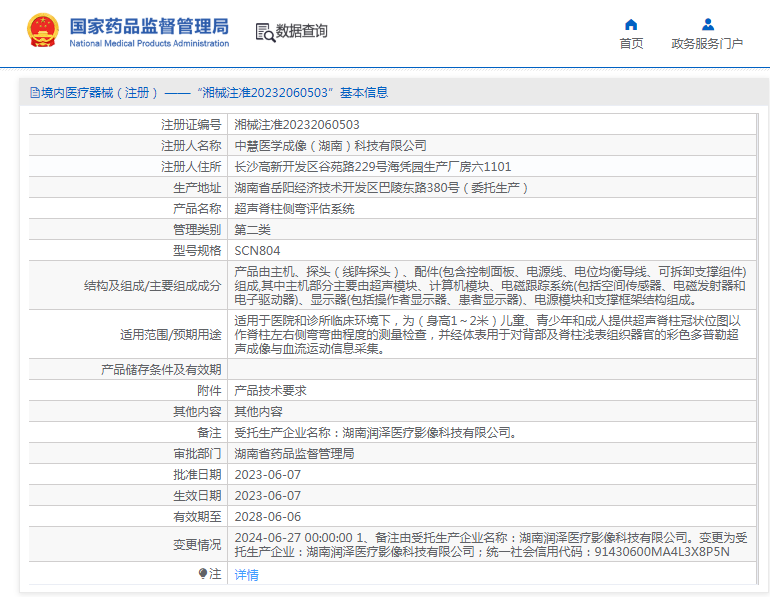
Task: Click the 管理类别 label
Action: pyautogui.click(x=197, y=230)
